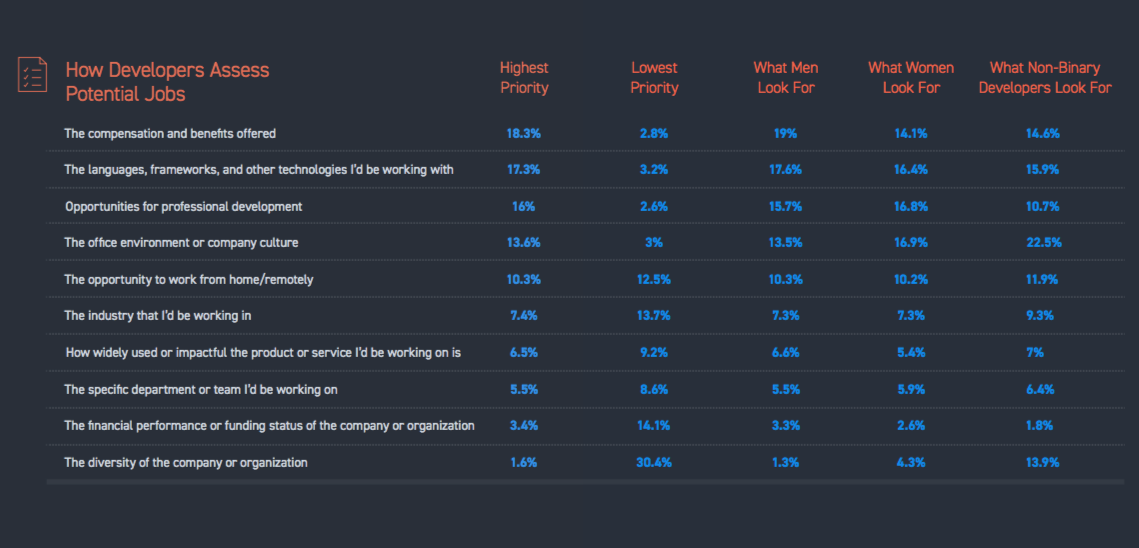This screenshot has width=1139, height=548.
Task: Click the diversity of the company row label
Action: 186,463
